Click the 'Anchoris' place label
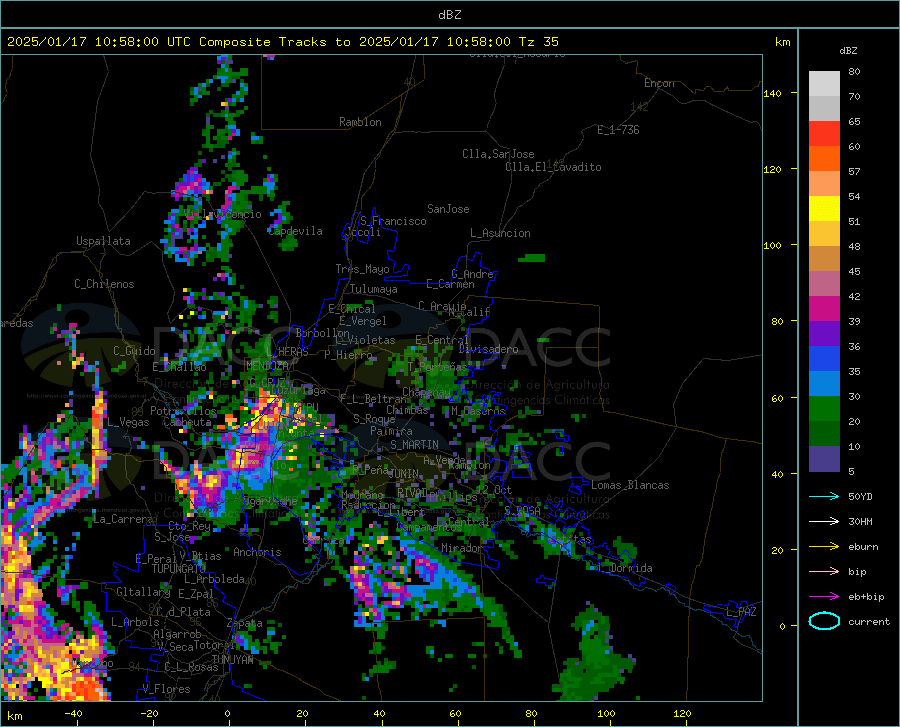Image resolution: width=900 pixels, height=727 pixels. click(257, 552)
